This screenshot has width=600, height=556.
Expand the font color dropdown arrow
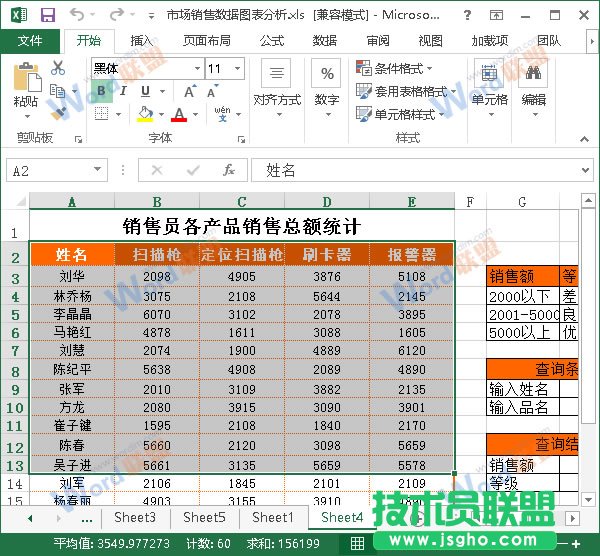tap(196, 114)
